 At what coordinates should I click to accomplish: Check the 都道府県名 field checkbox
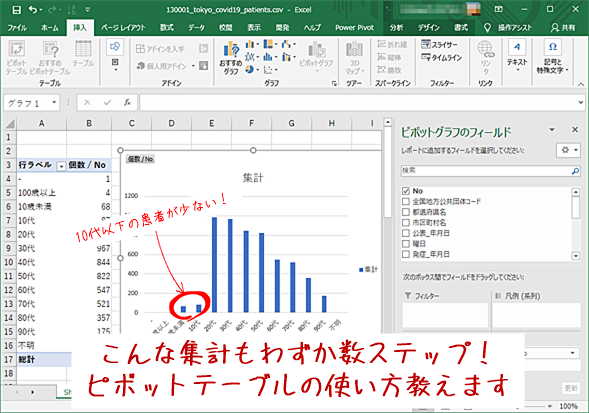(x=406, y=212)
